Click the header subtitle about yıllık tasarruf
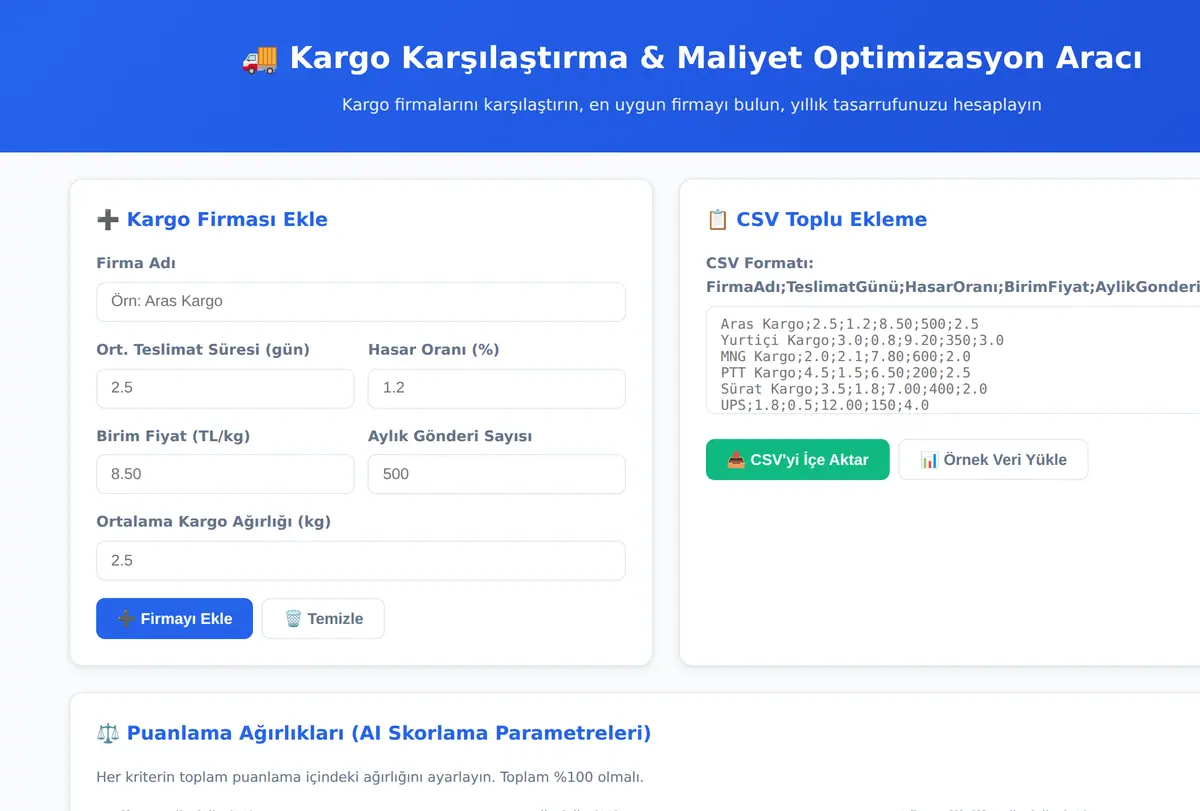The height and width of the screenshot is (811, 1200). click(691, 105)
